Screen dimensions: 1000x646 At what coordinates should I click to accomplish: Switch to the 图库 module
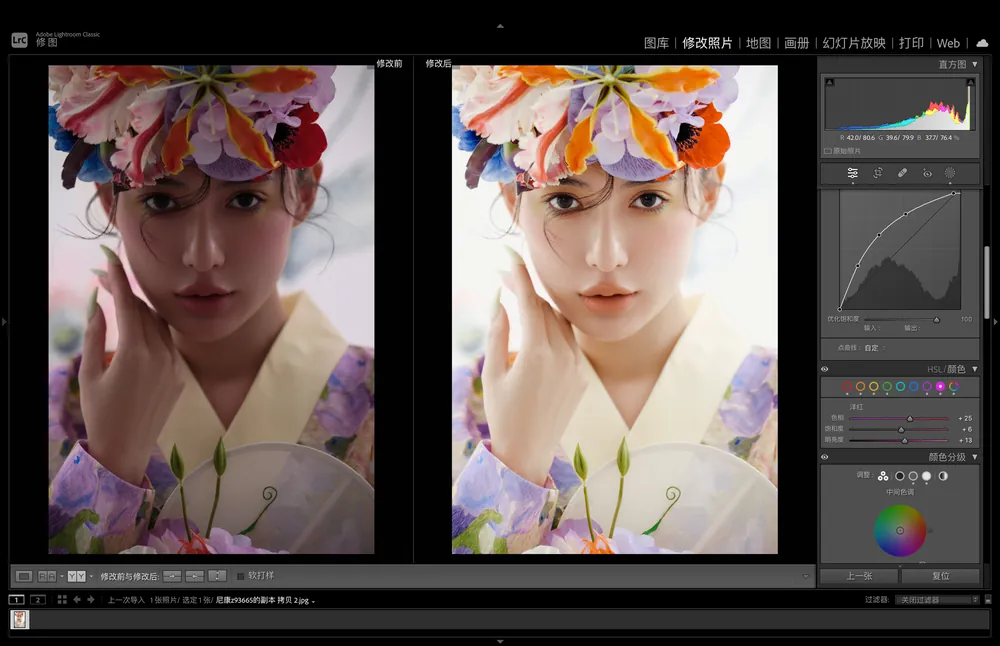coord(656,43)
